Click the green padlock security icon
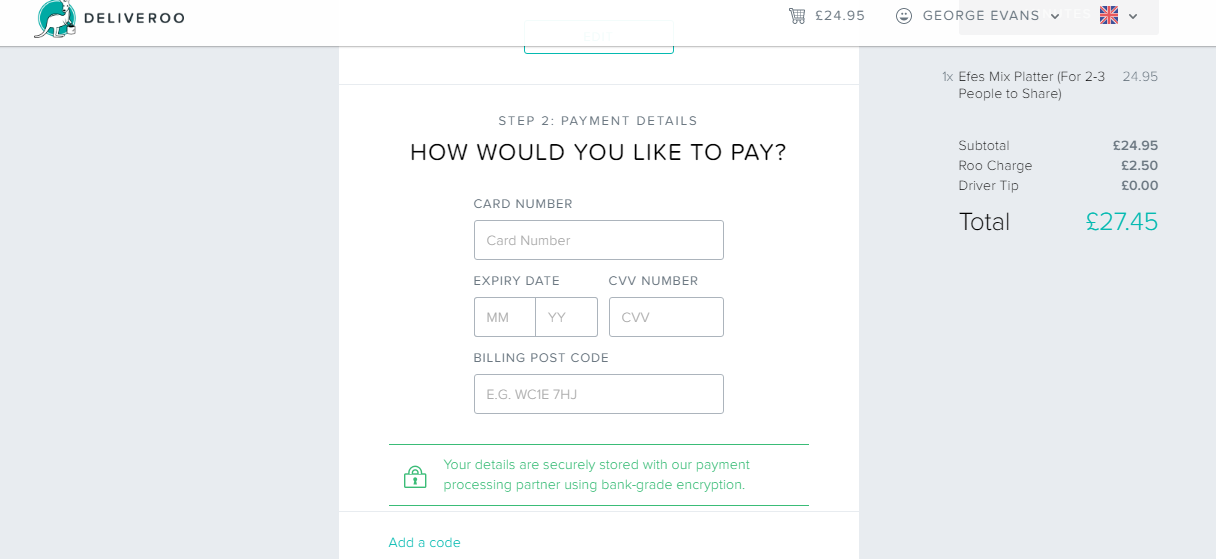The height and width of the screenshot is (559, 1216). 415,476
